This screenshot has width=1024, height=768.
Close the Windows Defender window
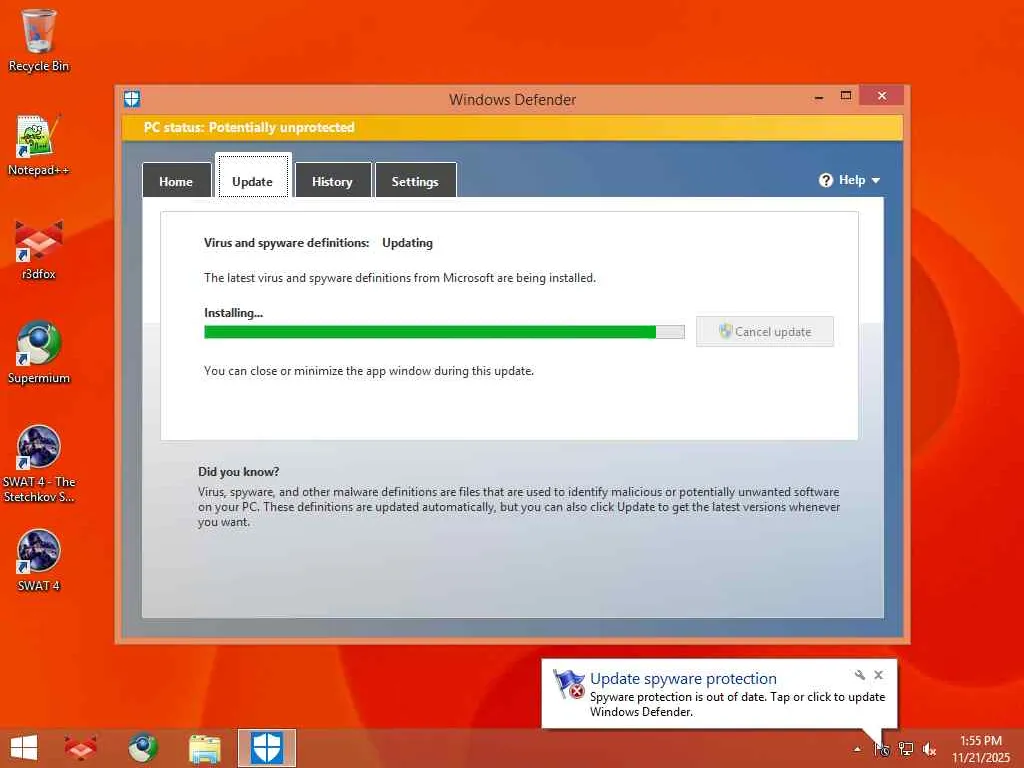(x=882, y=96)
